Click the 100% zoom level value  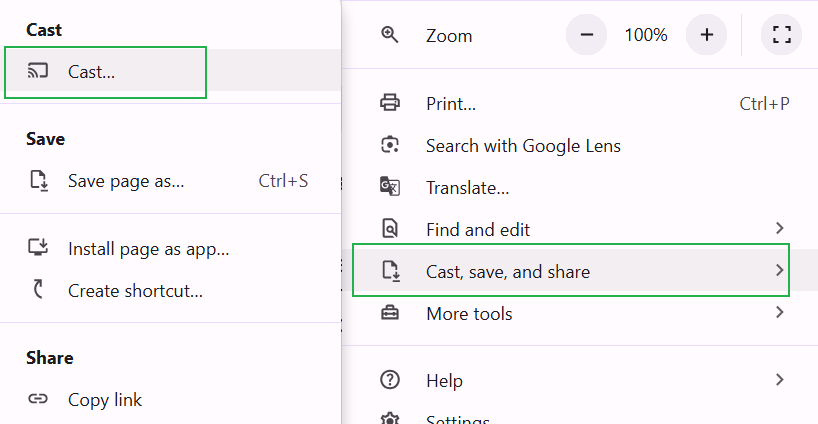[646, 35]
